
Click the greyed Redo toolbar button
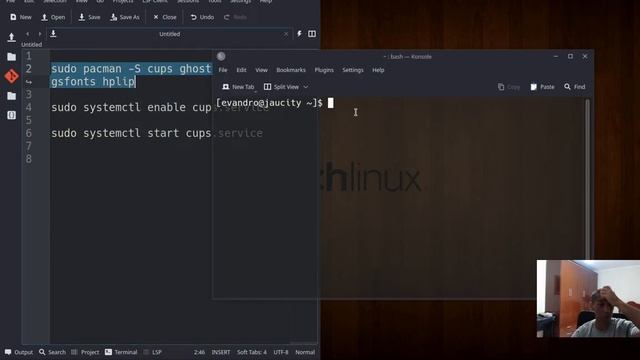(x=235, y=17)
